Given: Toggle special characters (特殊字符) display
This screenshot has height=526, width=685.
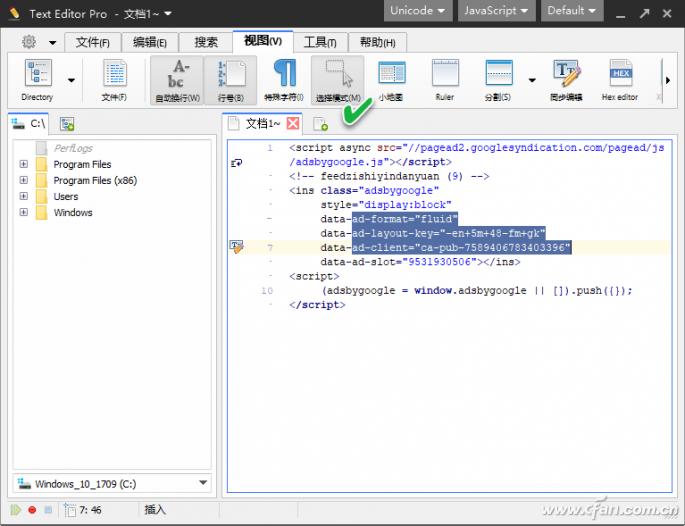Looking at the screenshot, I should (284, 78).
